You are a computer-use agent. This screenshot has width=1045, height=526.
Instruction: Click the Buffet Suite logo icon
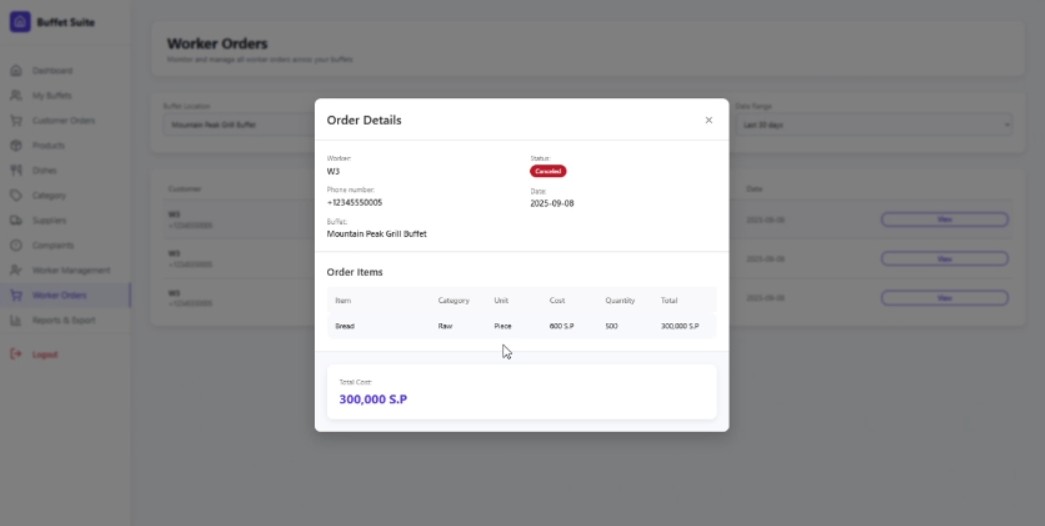pos(20,22)
